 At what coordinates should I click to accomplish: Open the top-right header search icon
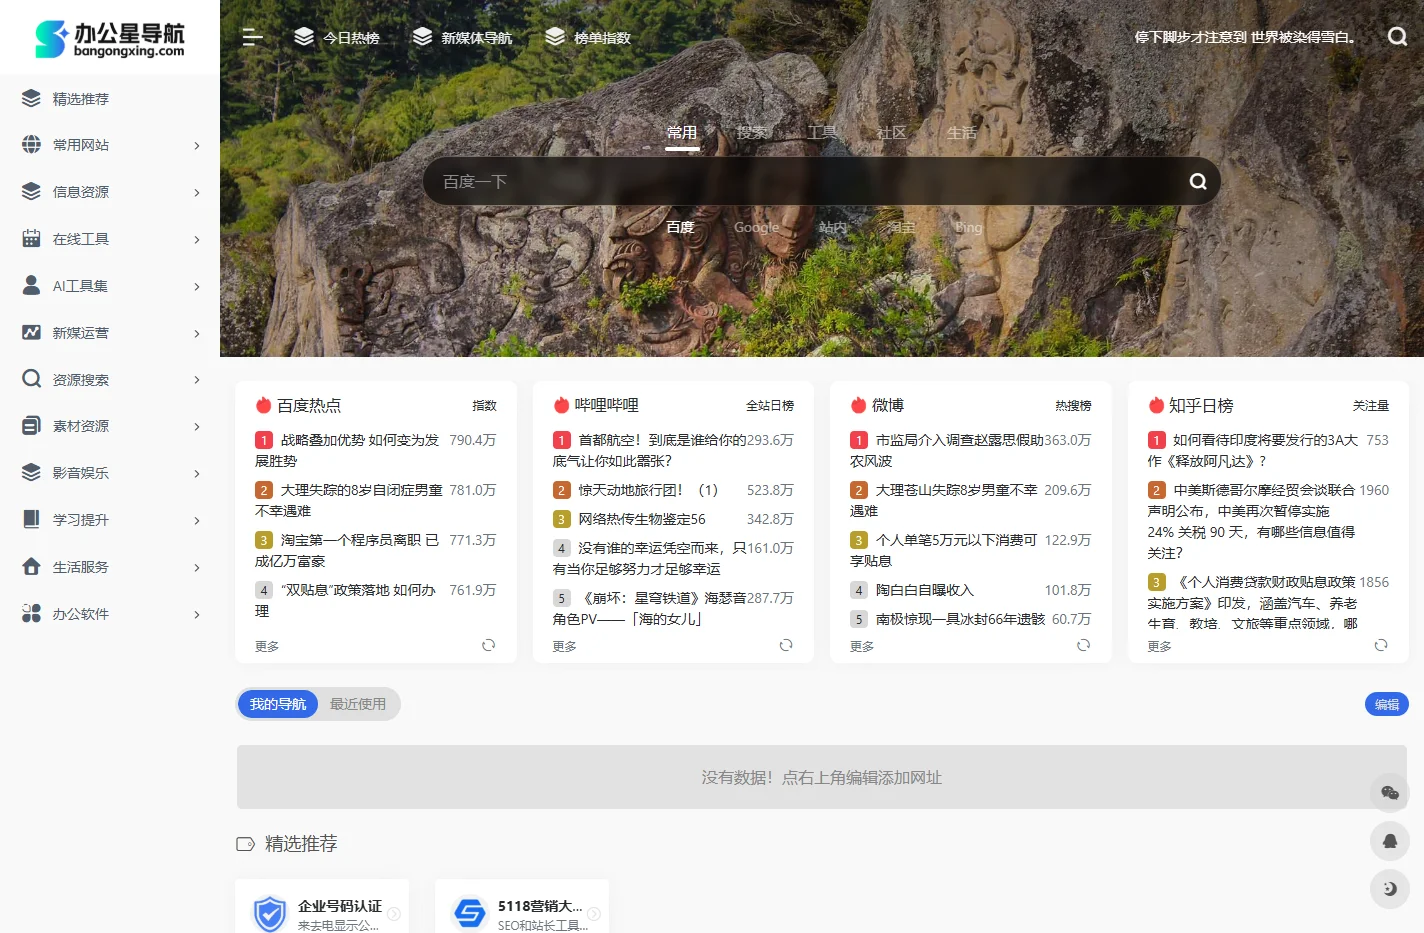[1397, 37]
